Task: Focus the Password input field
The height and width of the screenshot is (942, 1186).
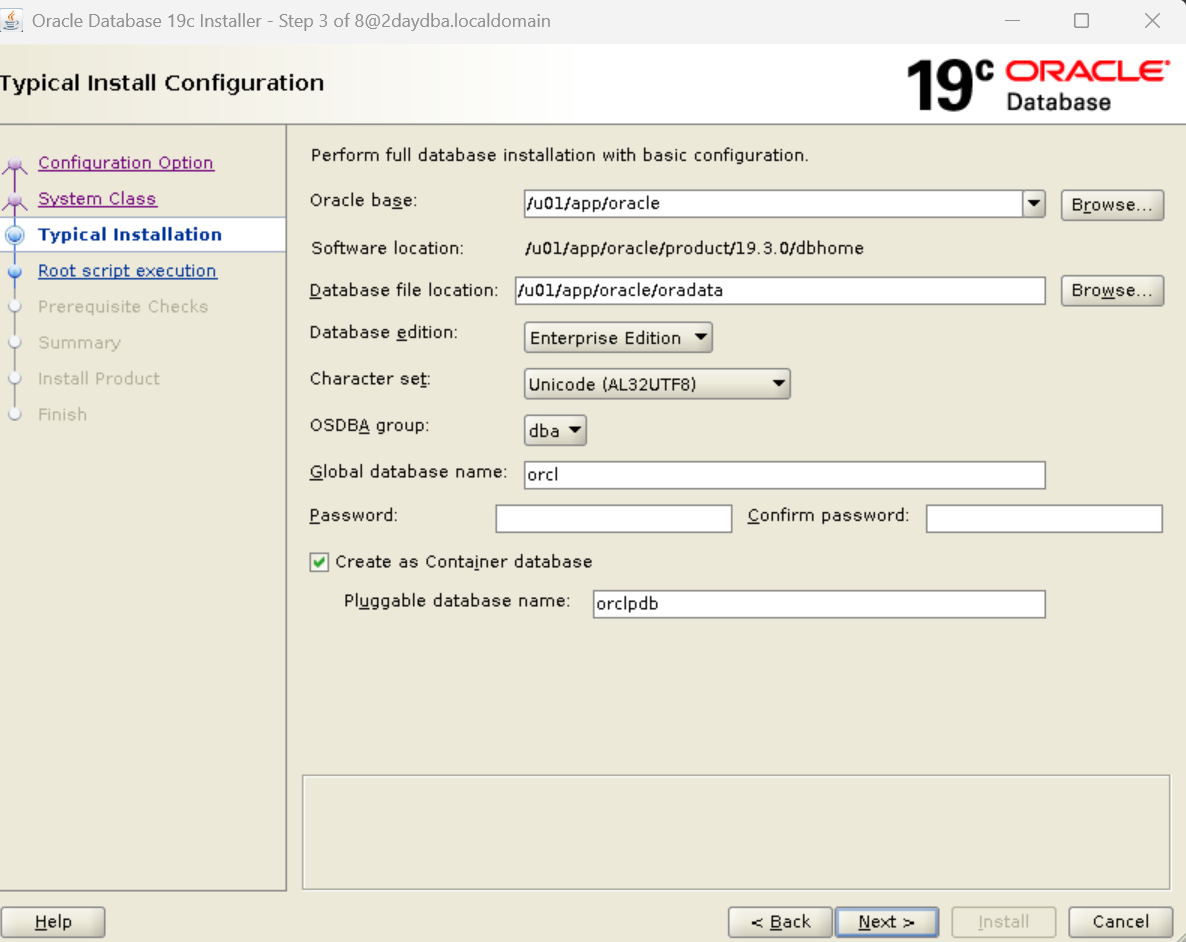Action: [613, 518]
